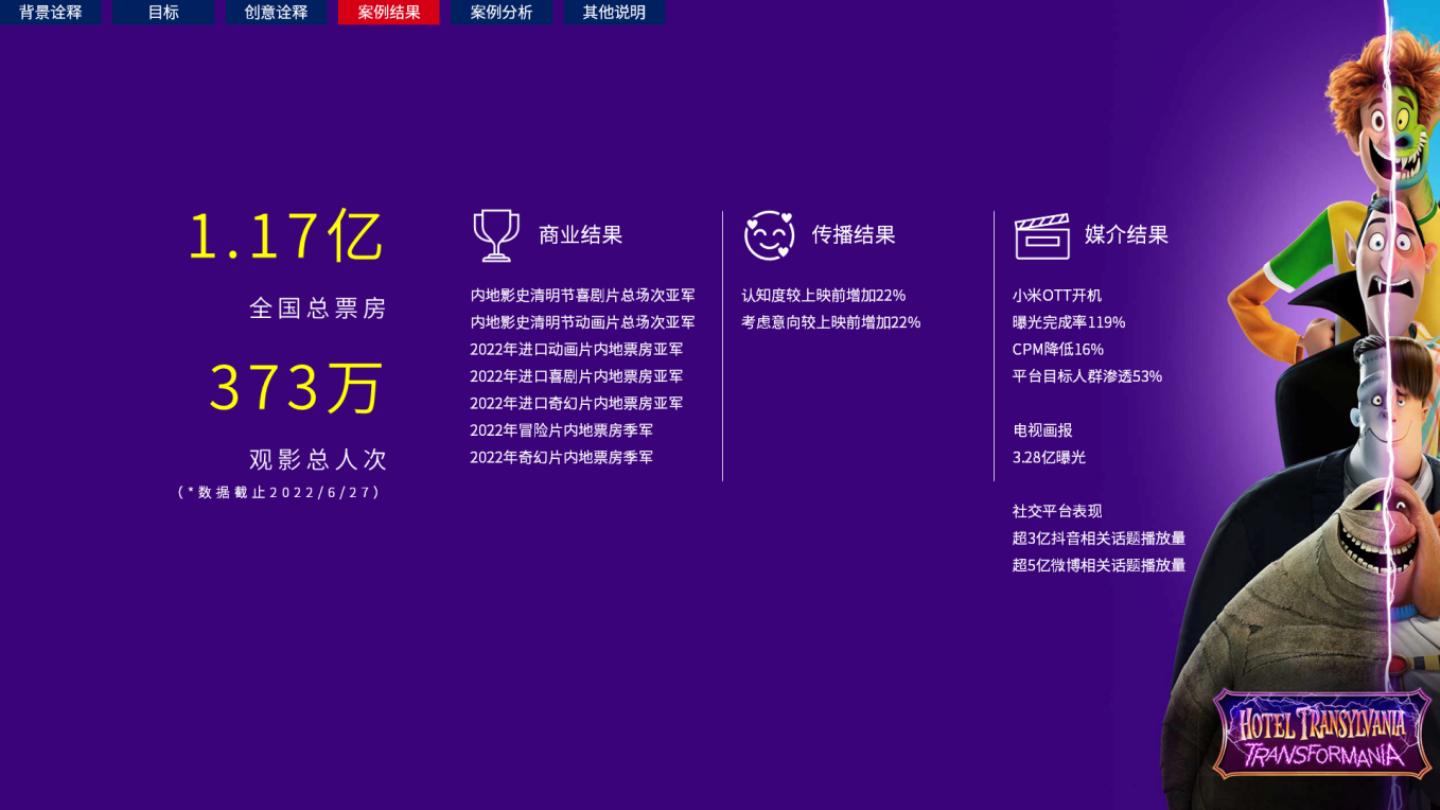The width and height of the screenshot is (1440, 810).
Task: Switch to the 目标 tab
Action: click(163, 12)
